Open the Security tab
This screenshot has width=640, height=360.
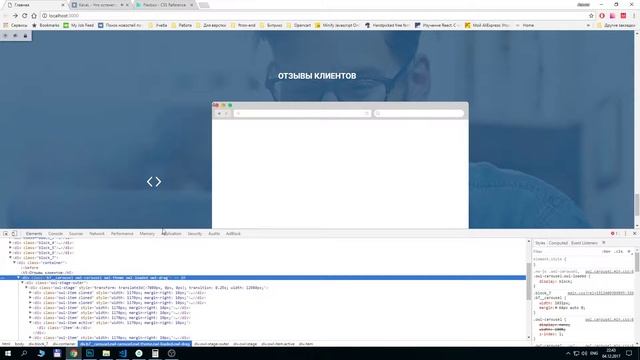(195, 234)
